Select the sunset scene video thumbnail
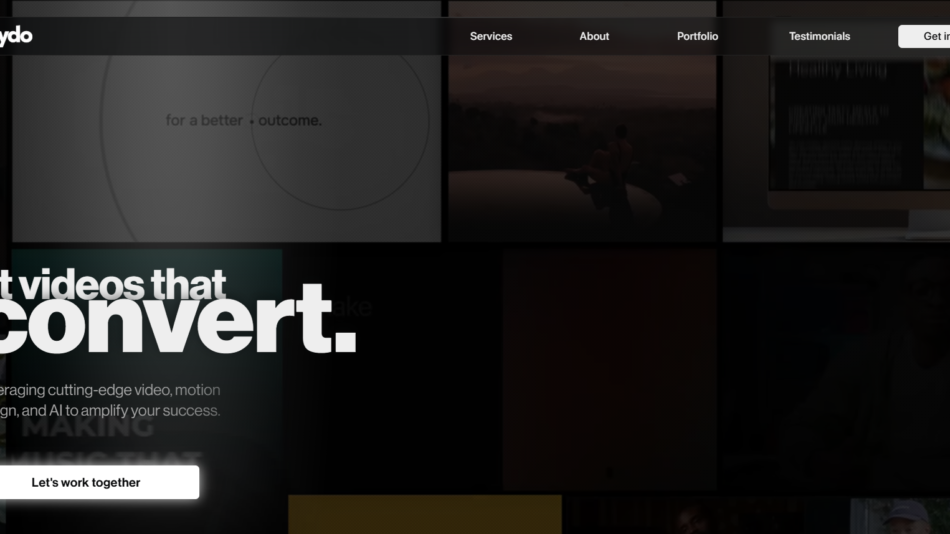Viewport: 950px width, 534px height. [582, 150]
